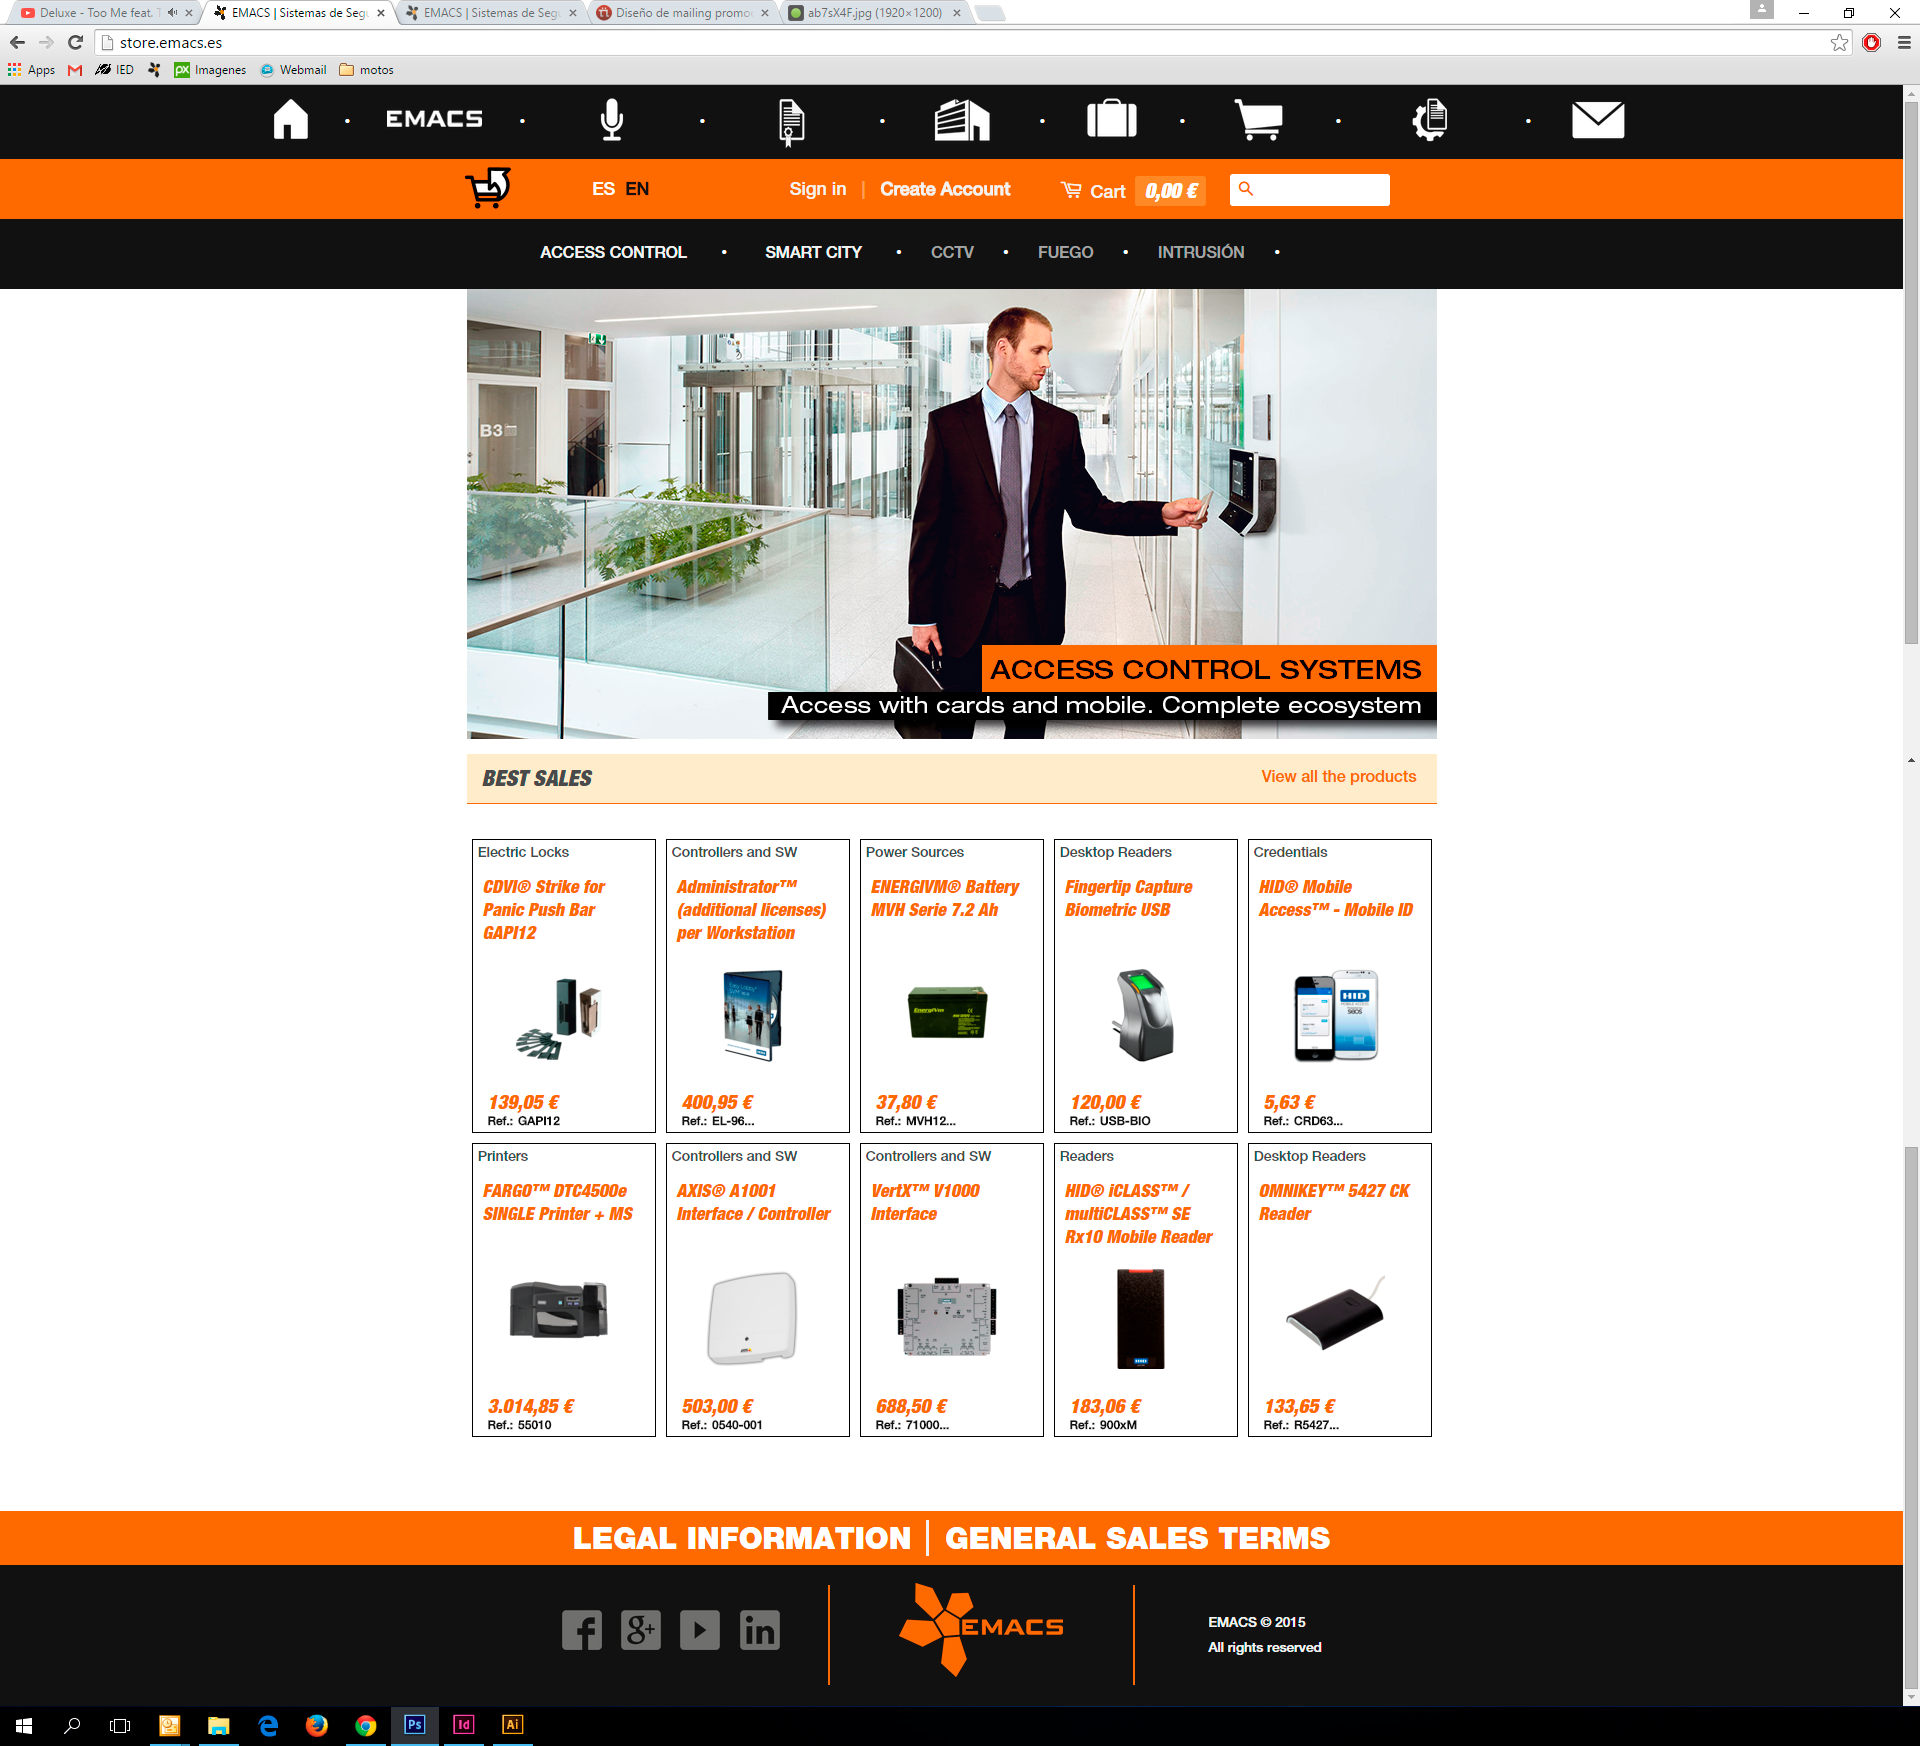Open the motos bookmark folder
The height and width of the screenshot is (1746, 1920).
tap(366, 70)
